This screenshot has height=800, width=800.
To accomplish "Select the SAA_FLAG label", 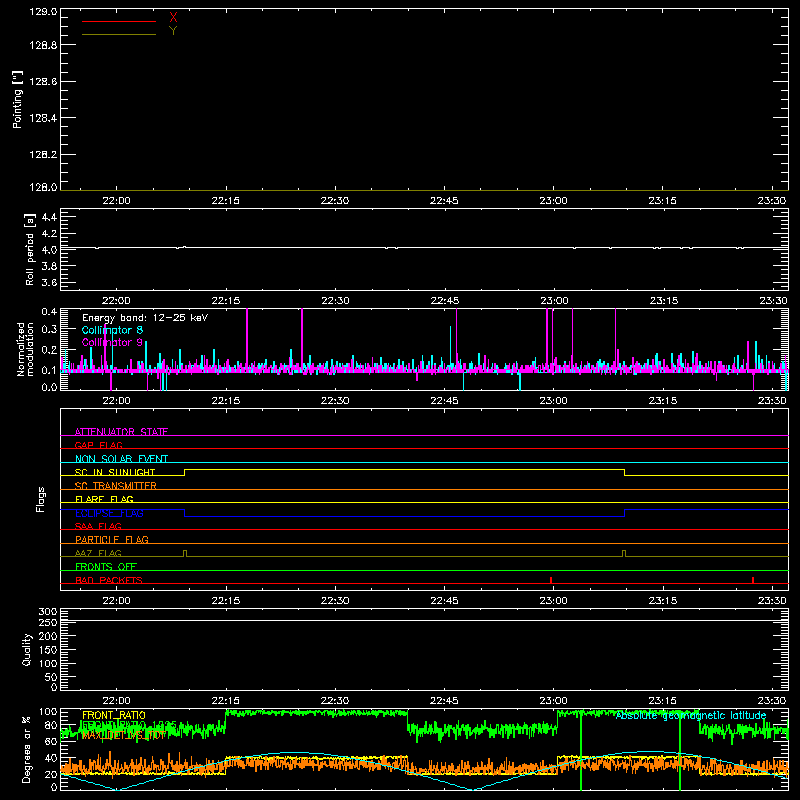I will (98, 526).
